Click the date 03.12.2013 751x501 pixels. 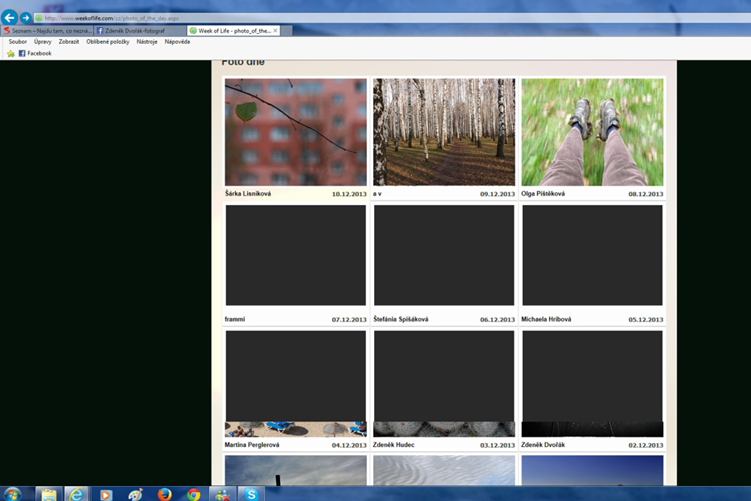pos(498,445)
